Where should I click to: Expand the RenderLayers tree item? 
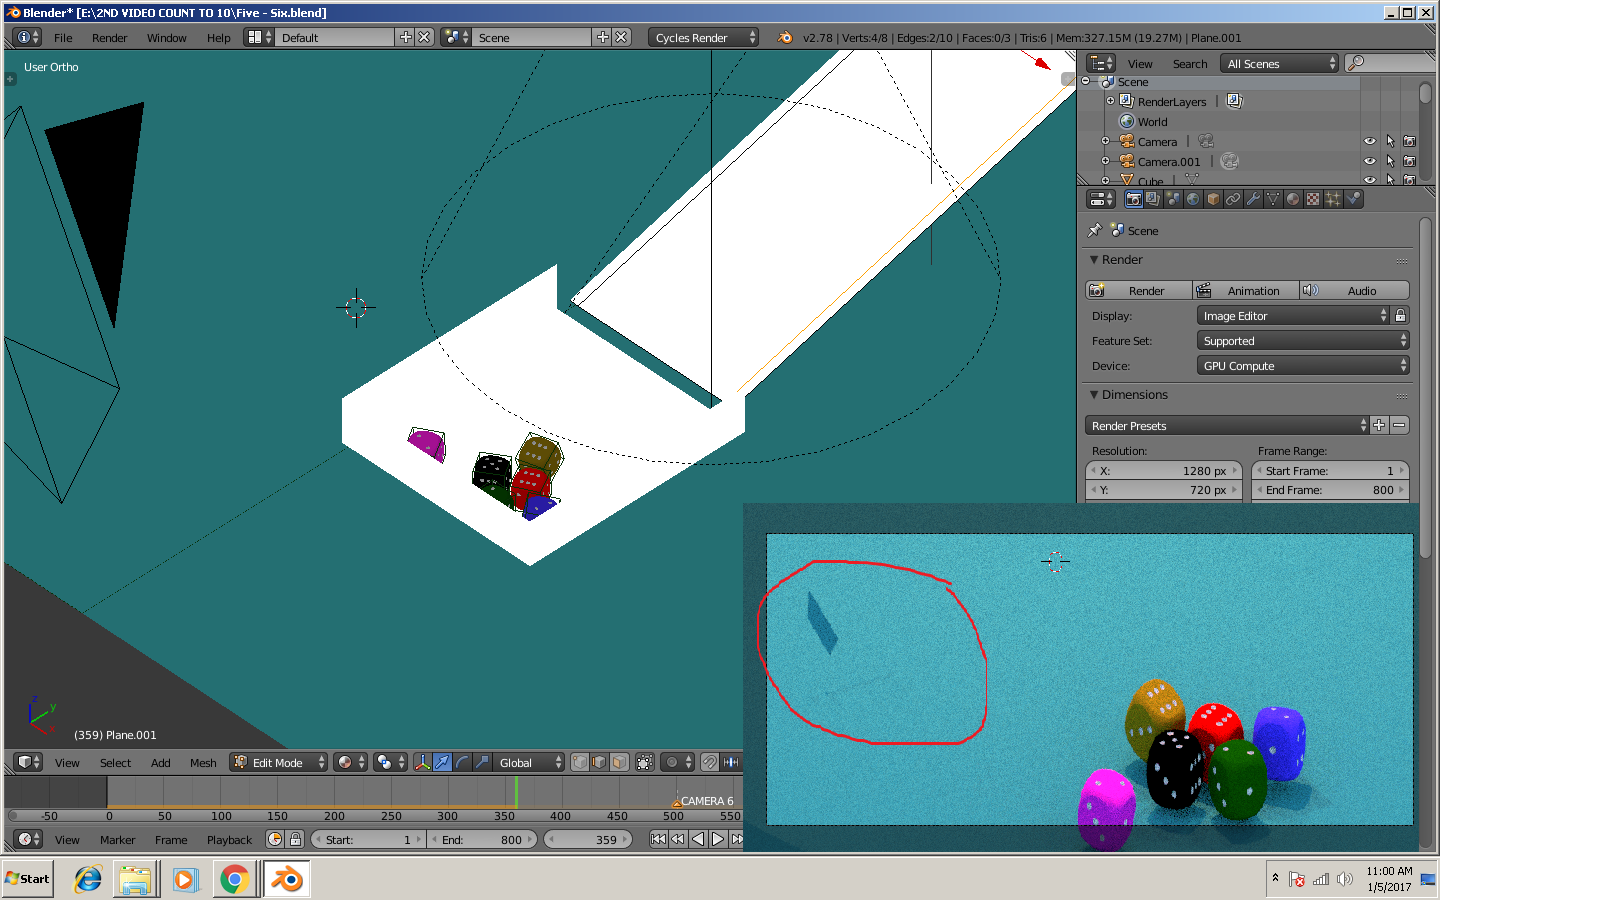(1110, 101)
